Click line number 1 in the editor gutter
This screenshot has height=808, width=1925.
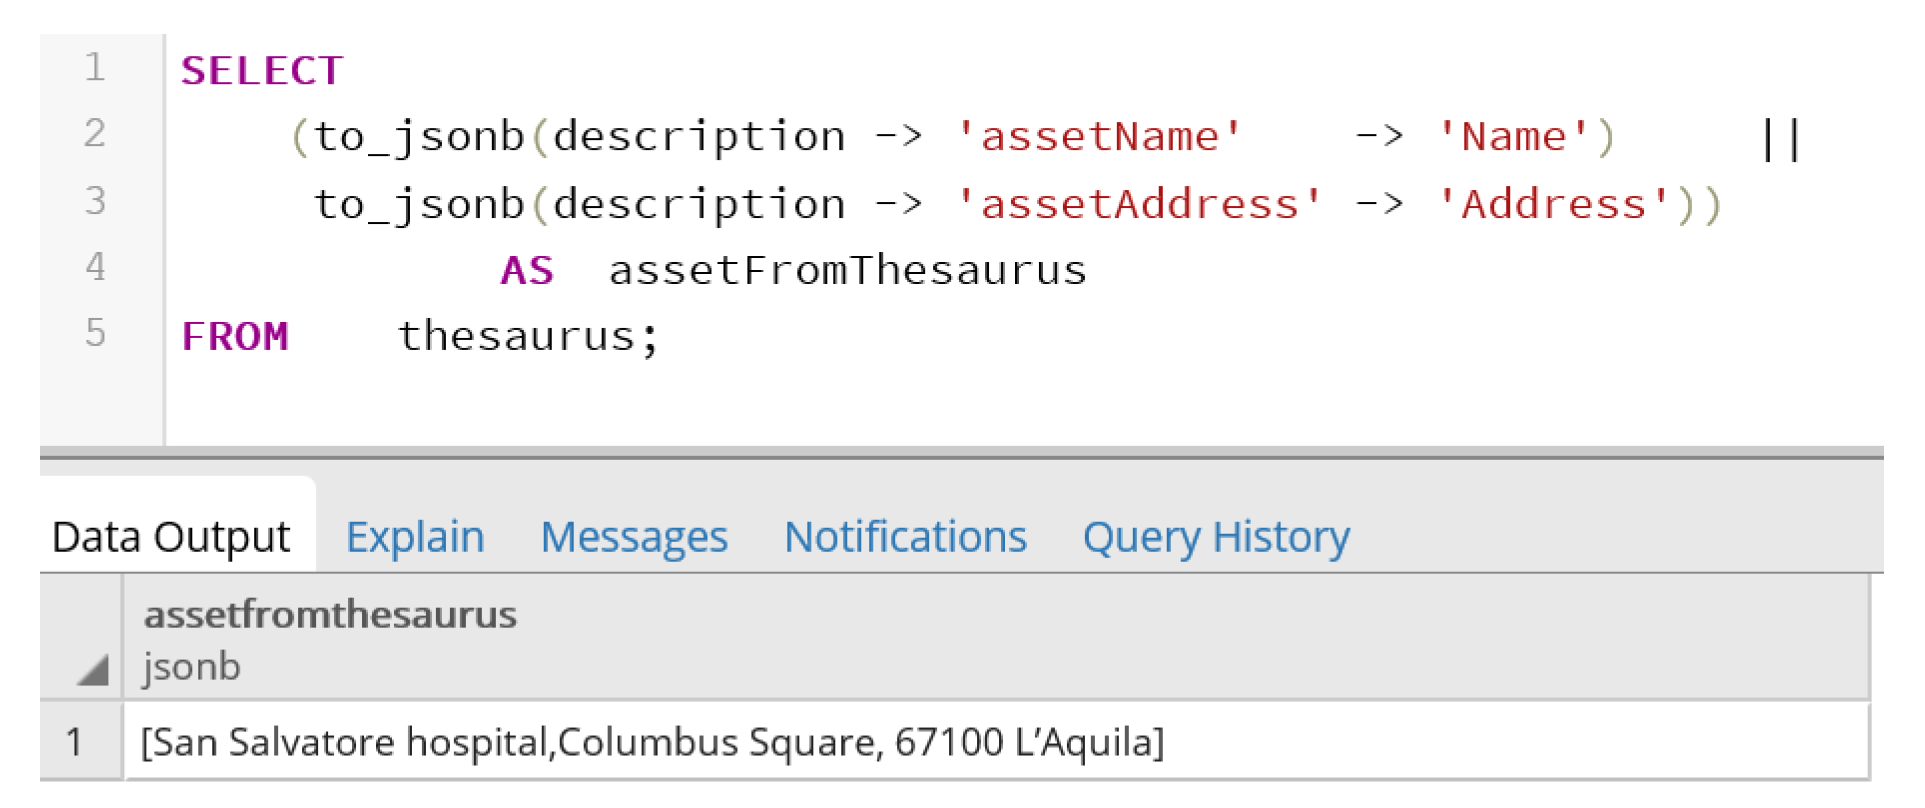[x=95, y=68]
